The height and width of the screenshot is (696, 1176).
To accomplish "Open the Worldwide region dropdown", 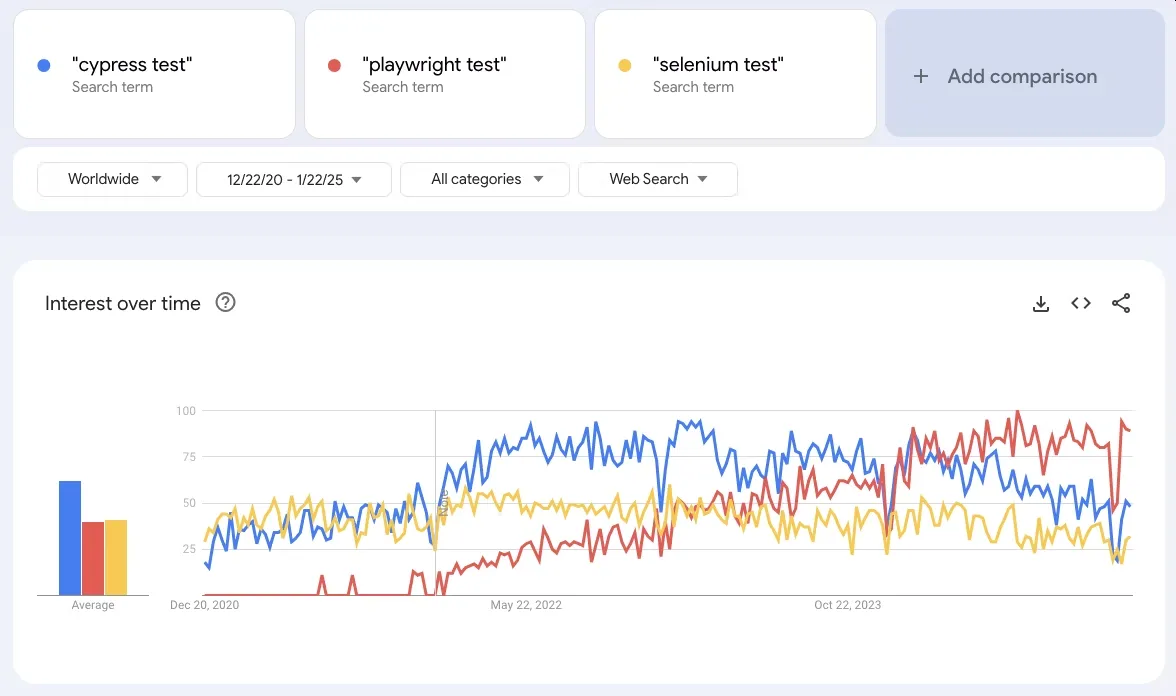I will [x=112, y=179].
